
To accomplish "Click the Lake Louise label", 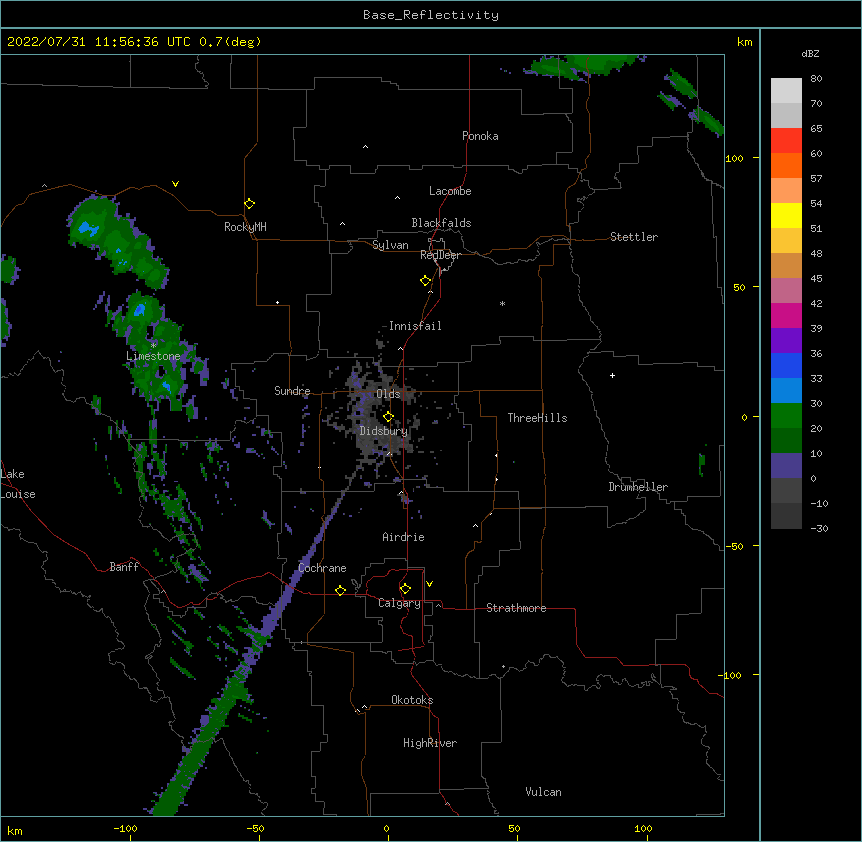I will pyautogui.click(x=18, y=484).
